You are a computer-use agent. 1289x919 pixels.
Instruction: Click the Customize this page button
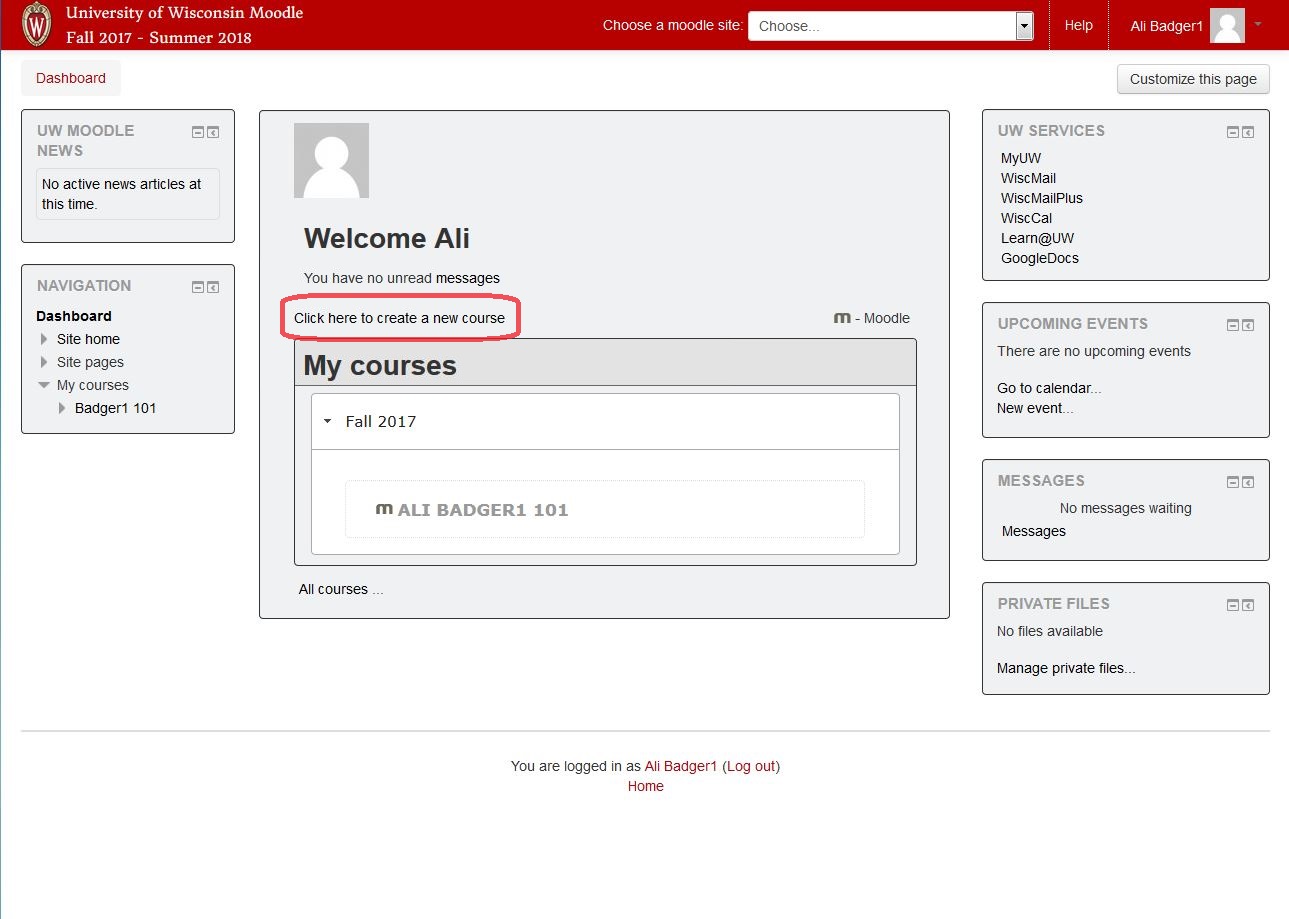tap(1193, 79)
